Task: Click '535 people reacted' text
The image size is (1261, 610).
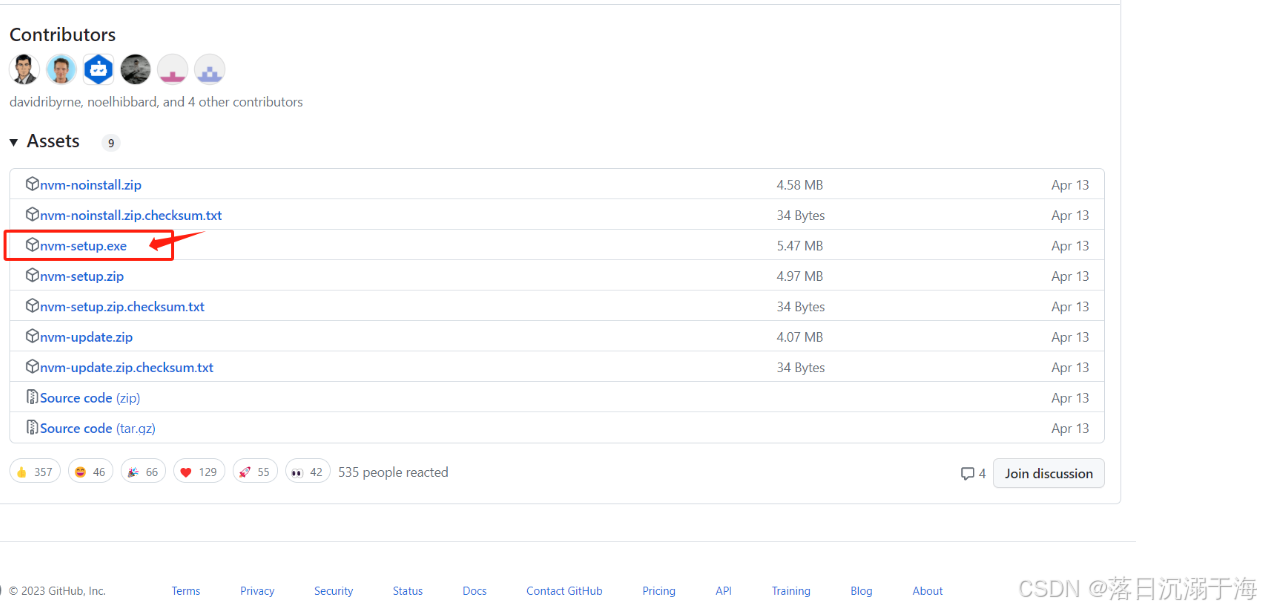Action: pyautogui.click(x=393, y=472)
